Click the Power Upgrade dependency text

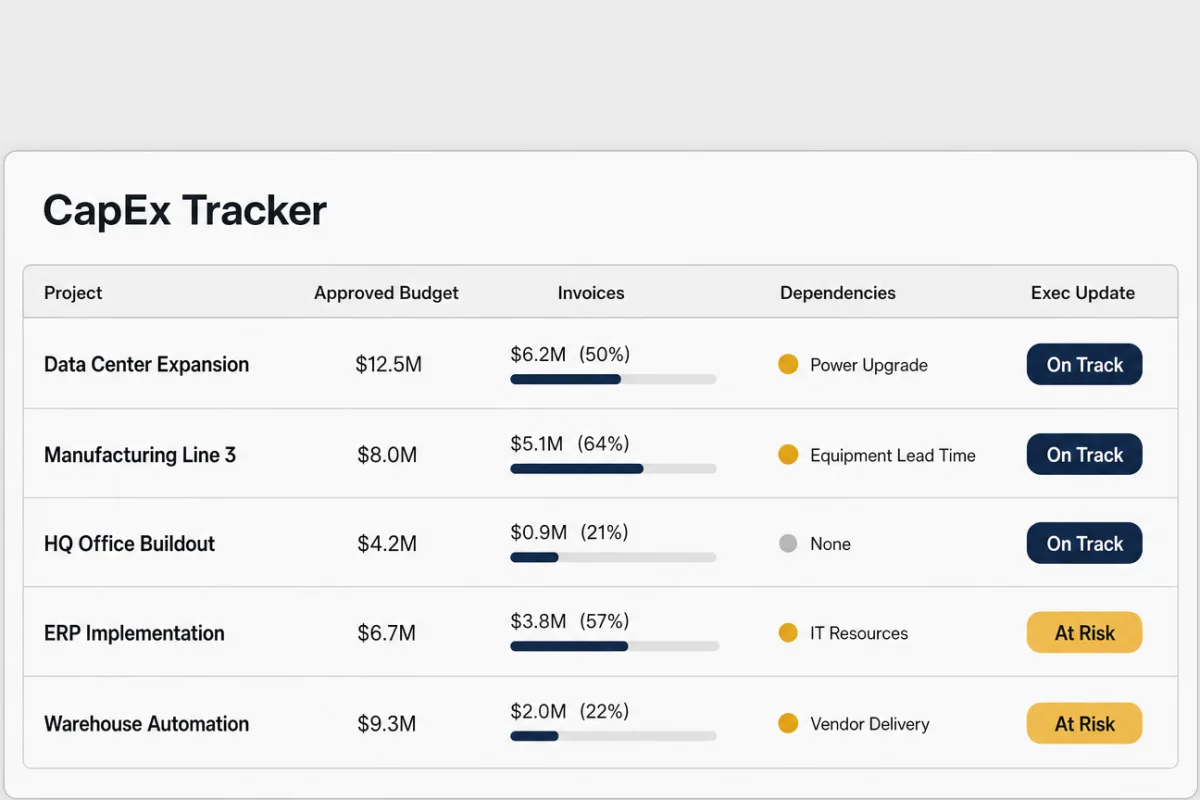click(869, 365)
